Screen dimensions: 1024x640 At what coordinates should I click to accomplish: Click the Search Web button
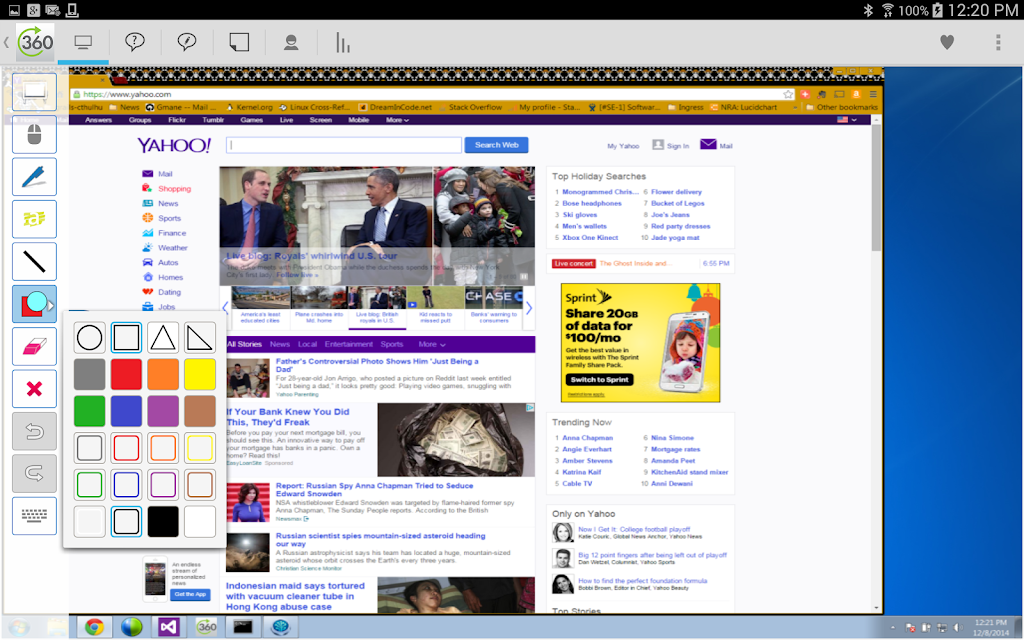[496, 145]
